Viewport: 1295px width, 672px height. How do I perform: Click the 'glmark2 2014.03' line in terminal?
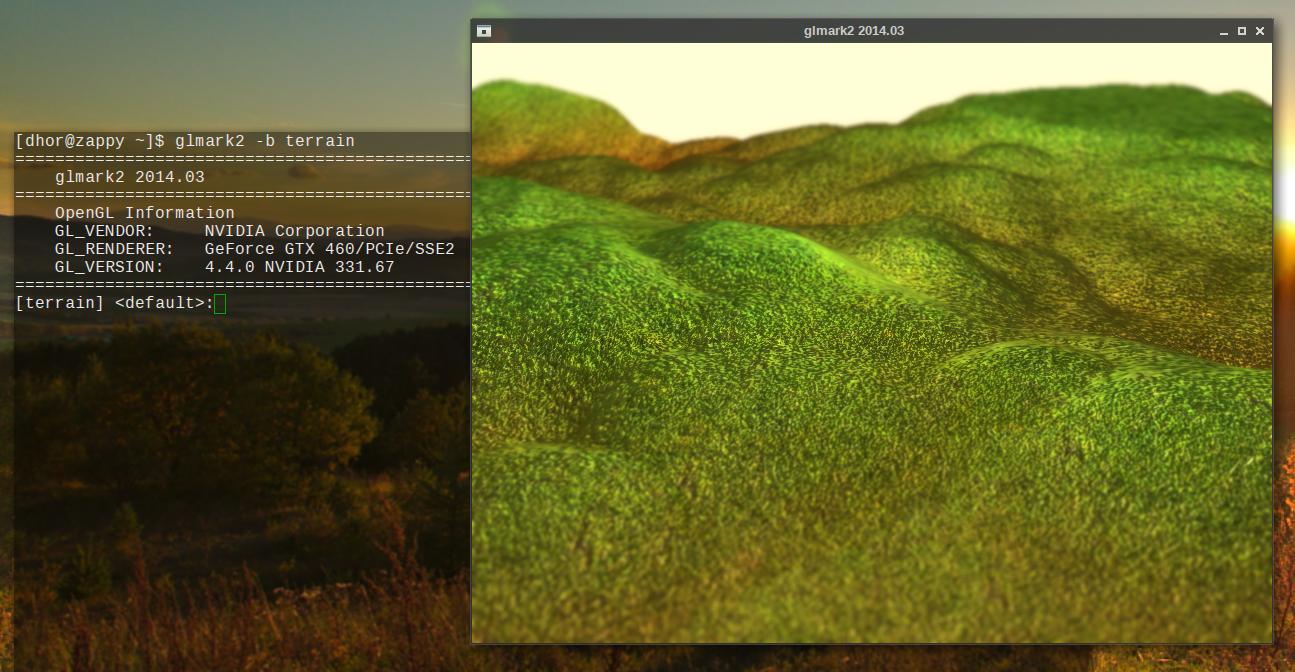point(130,177)
